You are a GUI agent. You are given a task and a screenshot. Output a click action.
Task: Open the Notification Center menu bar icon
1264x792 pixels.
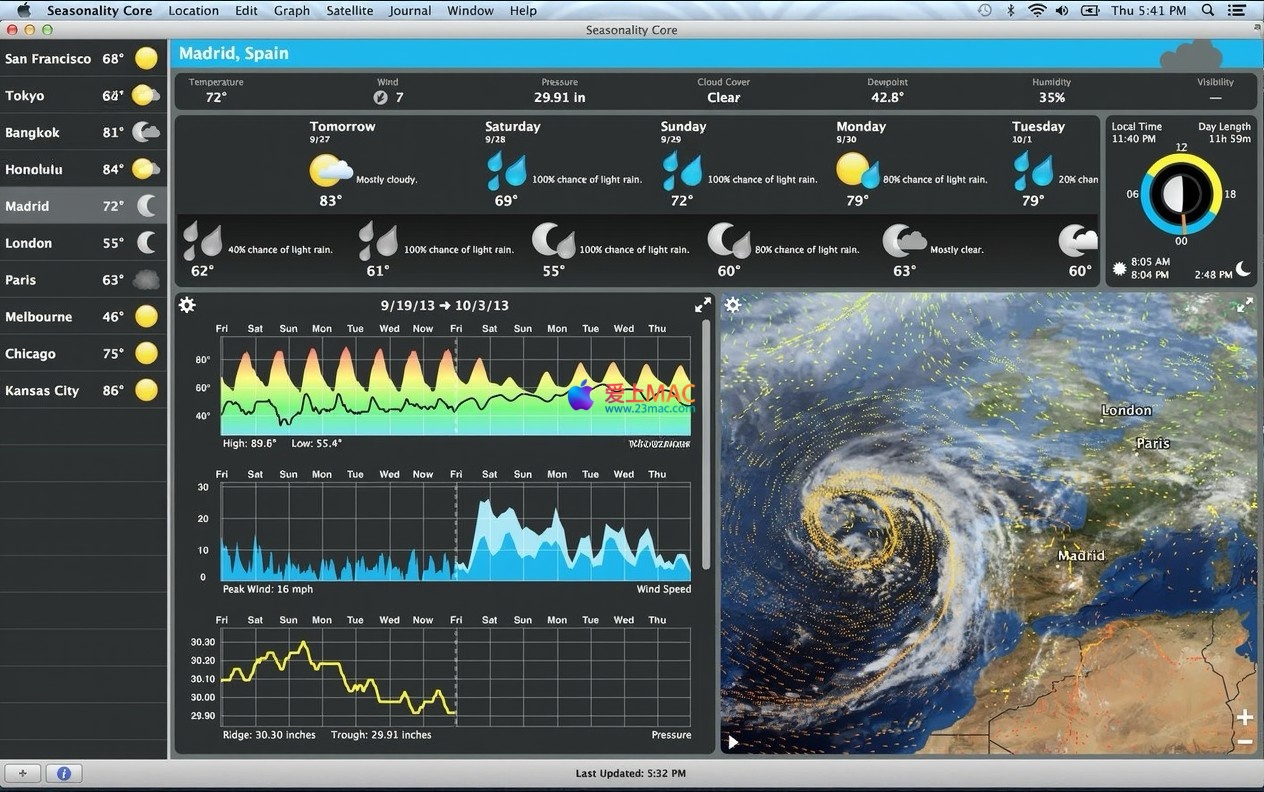tap(1240, 10)
